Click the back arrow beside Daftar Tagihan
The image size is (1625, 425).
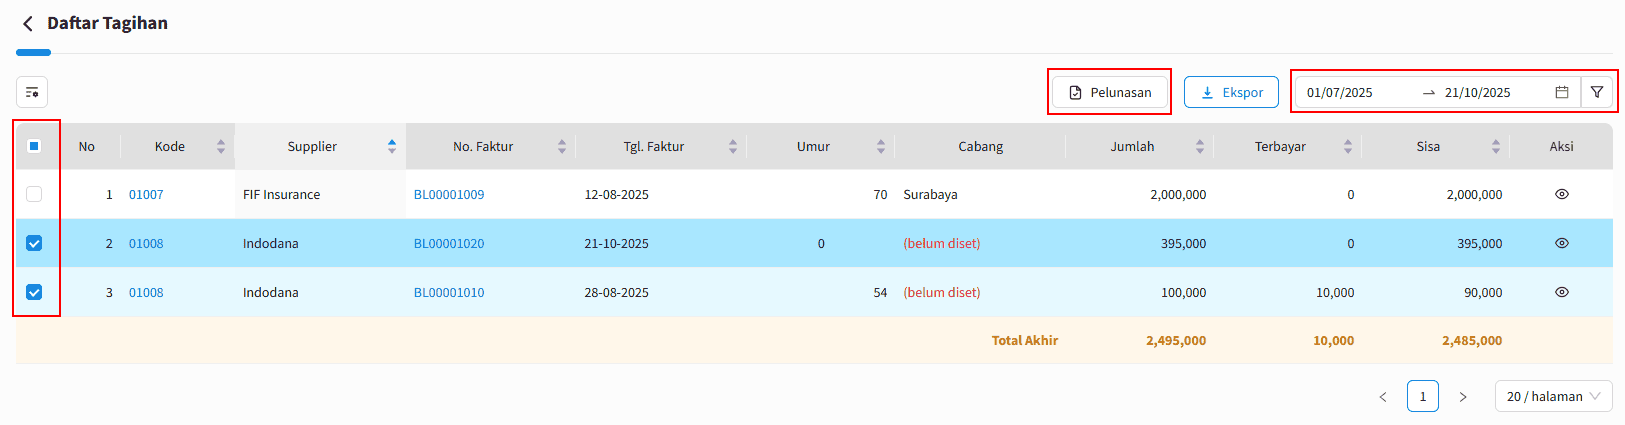[28, 23]
